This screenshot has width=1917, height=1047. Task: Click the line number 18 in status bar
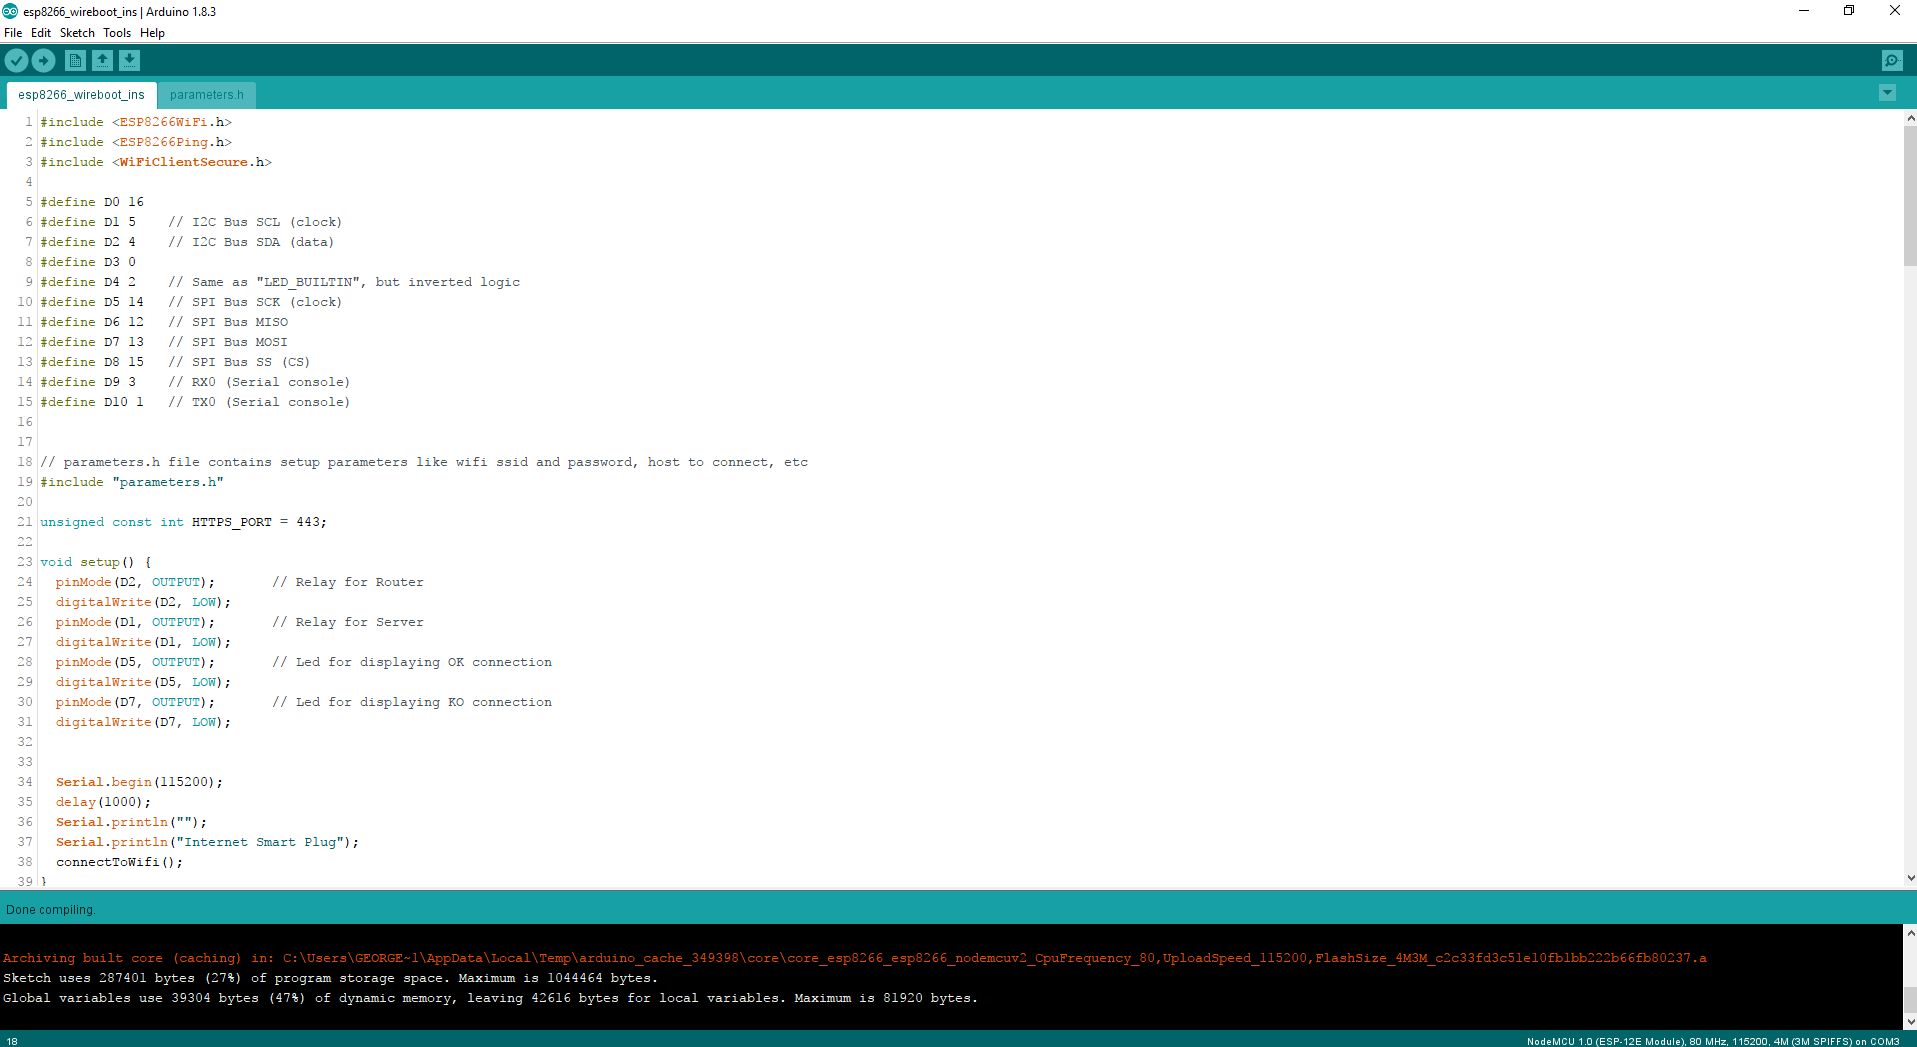pos(12,1041)
